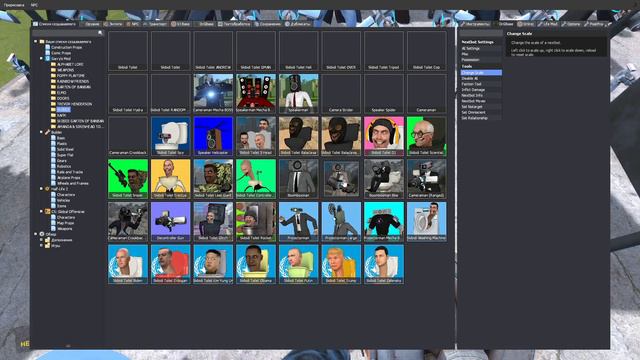Click the NPC item in top menu bar
The width and height of the screenshot is (640, 360).
(34, 5)
